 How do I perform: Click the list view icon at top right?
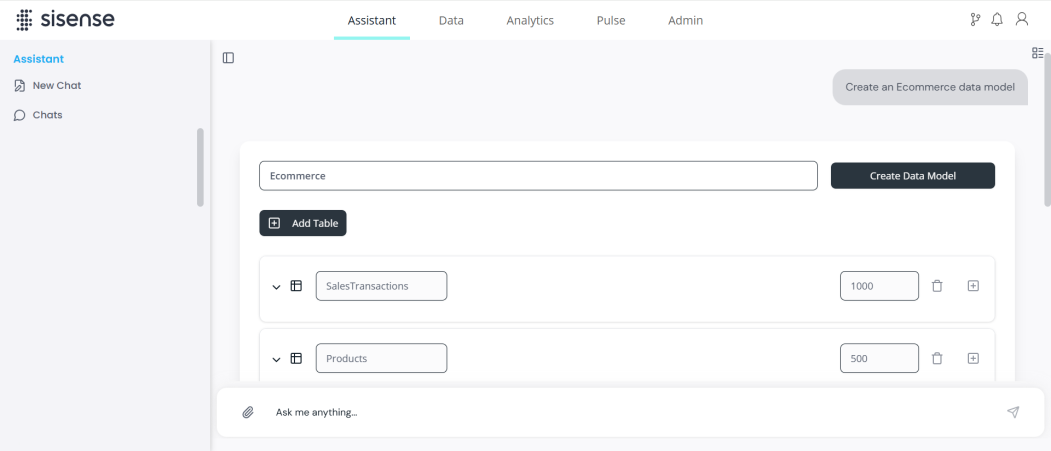1038,53
